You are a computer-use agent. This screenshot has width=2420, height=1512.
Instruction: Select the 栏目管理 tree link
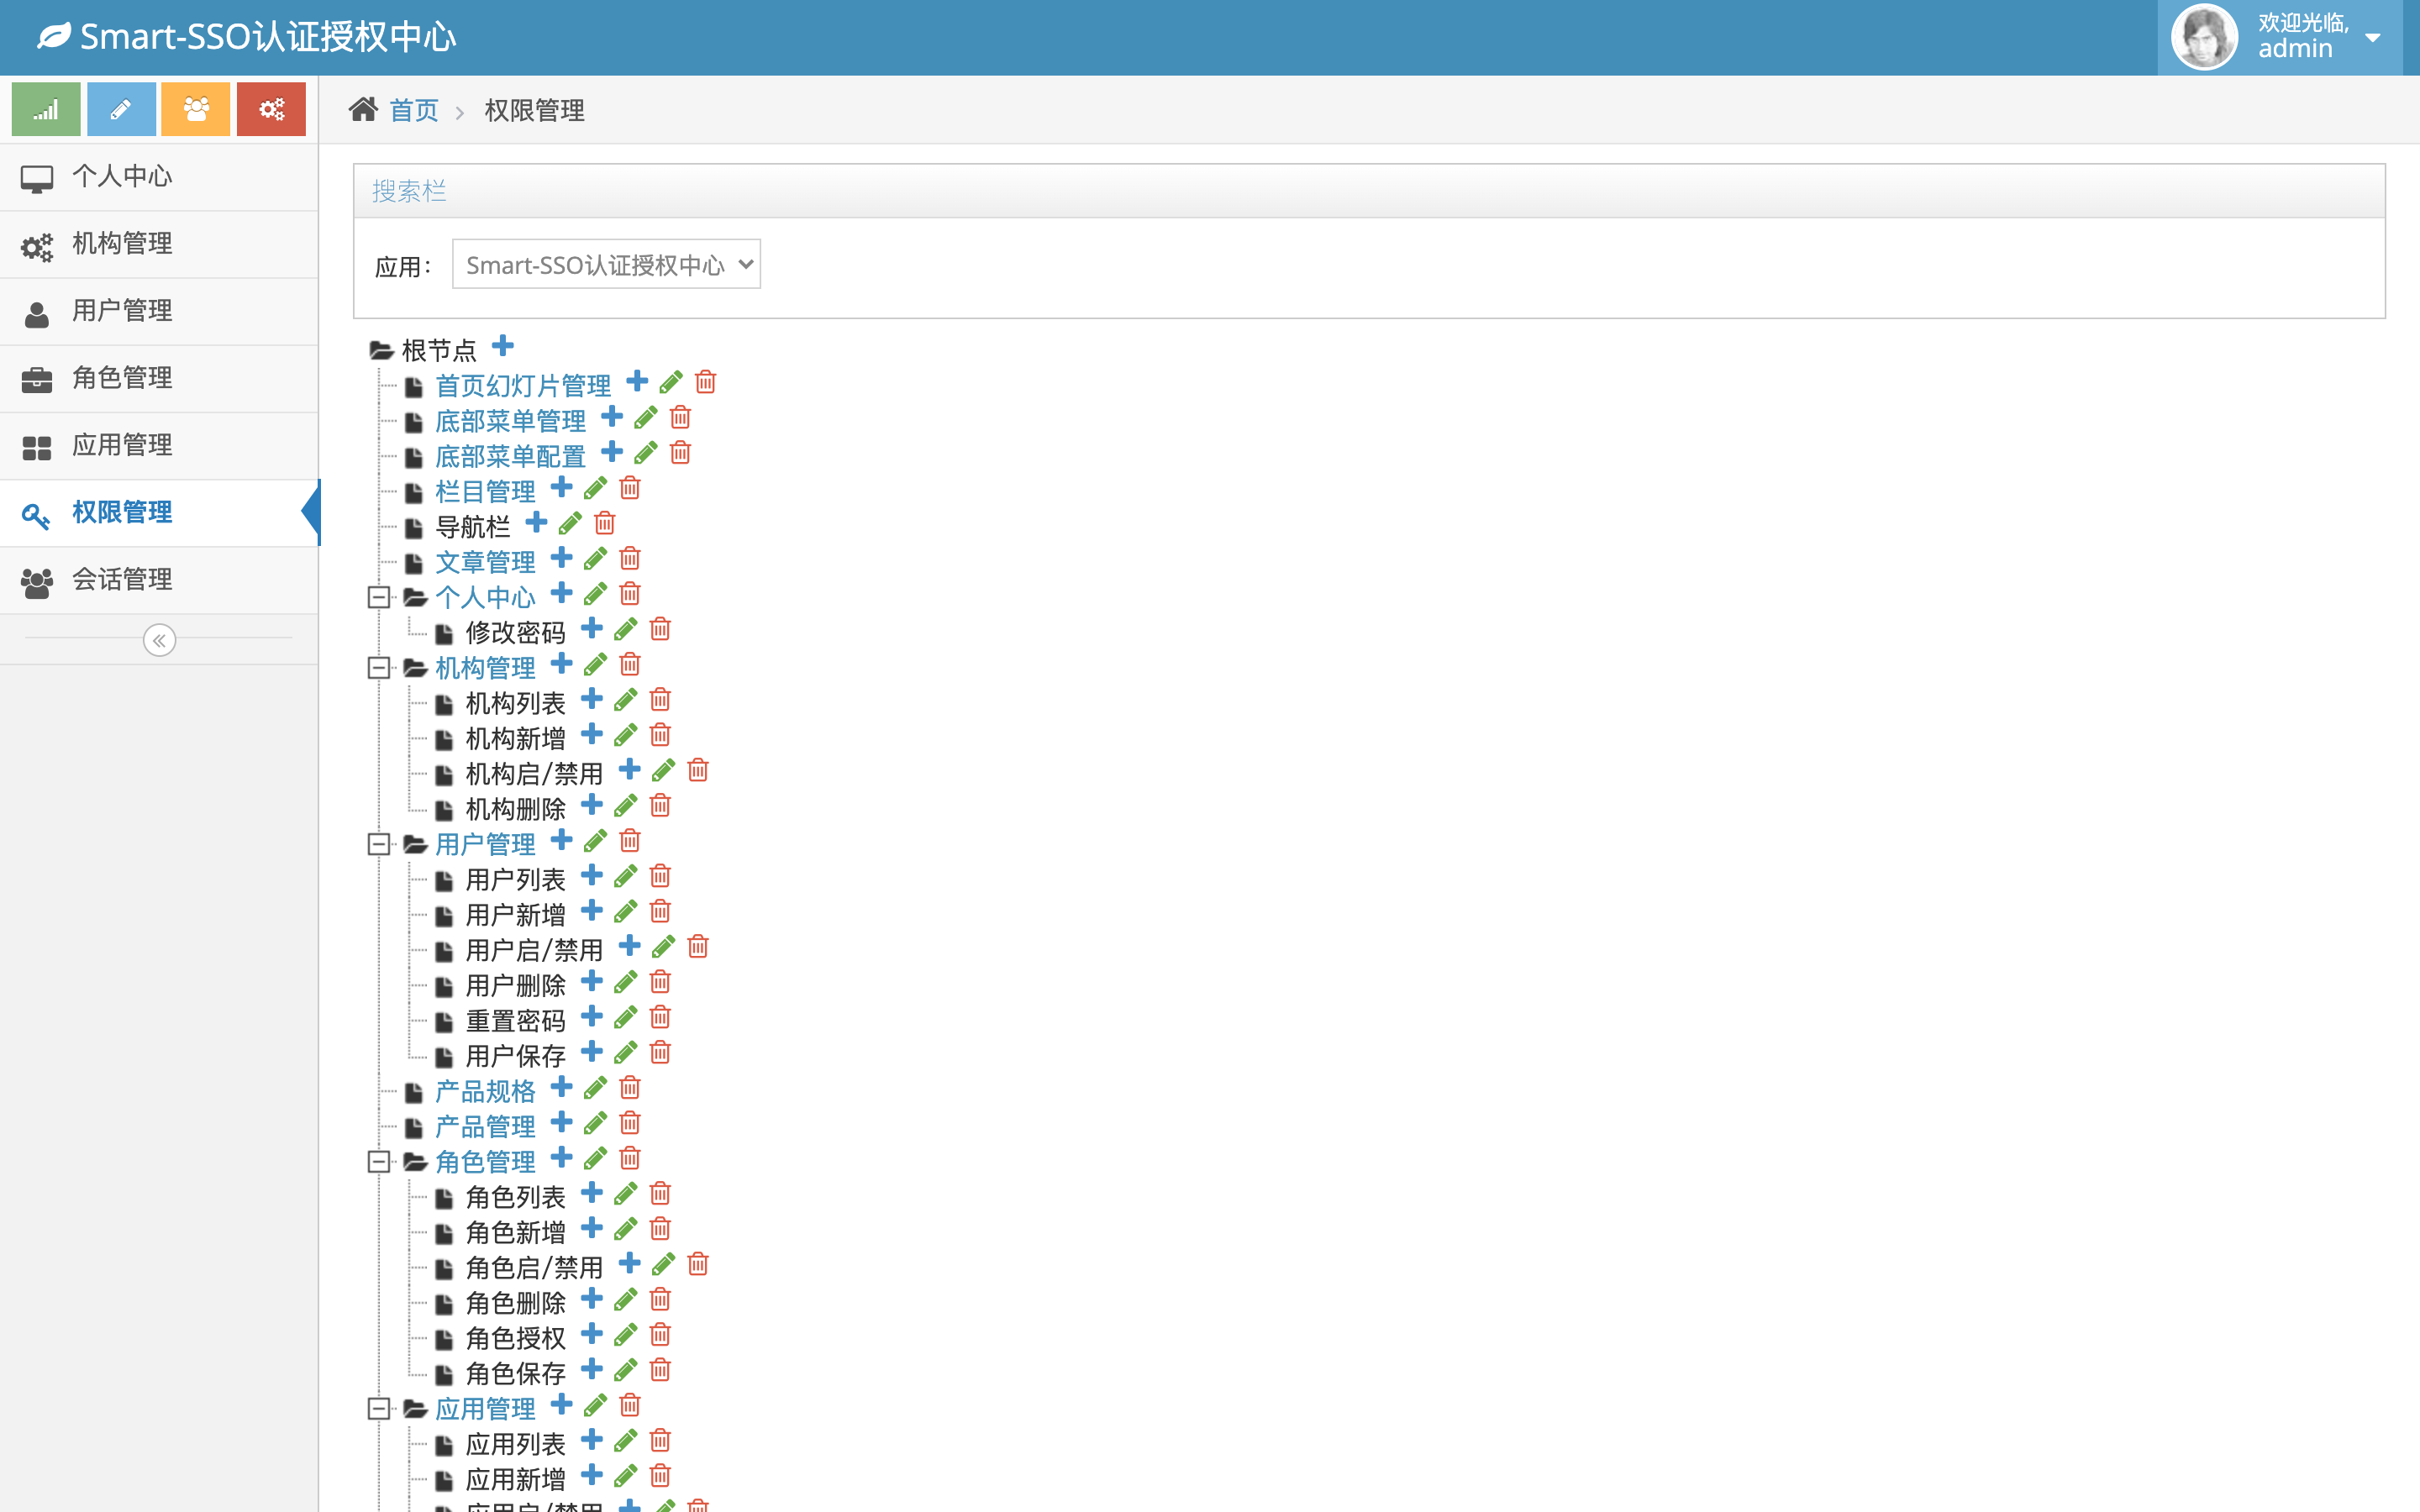coord(485,491)
